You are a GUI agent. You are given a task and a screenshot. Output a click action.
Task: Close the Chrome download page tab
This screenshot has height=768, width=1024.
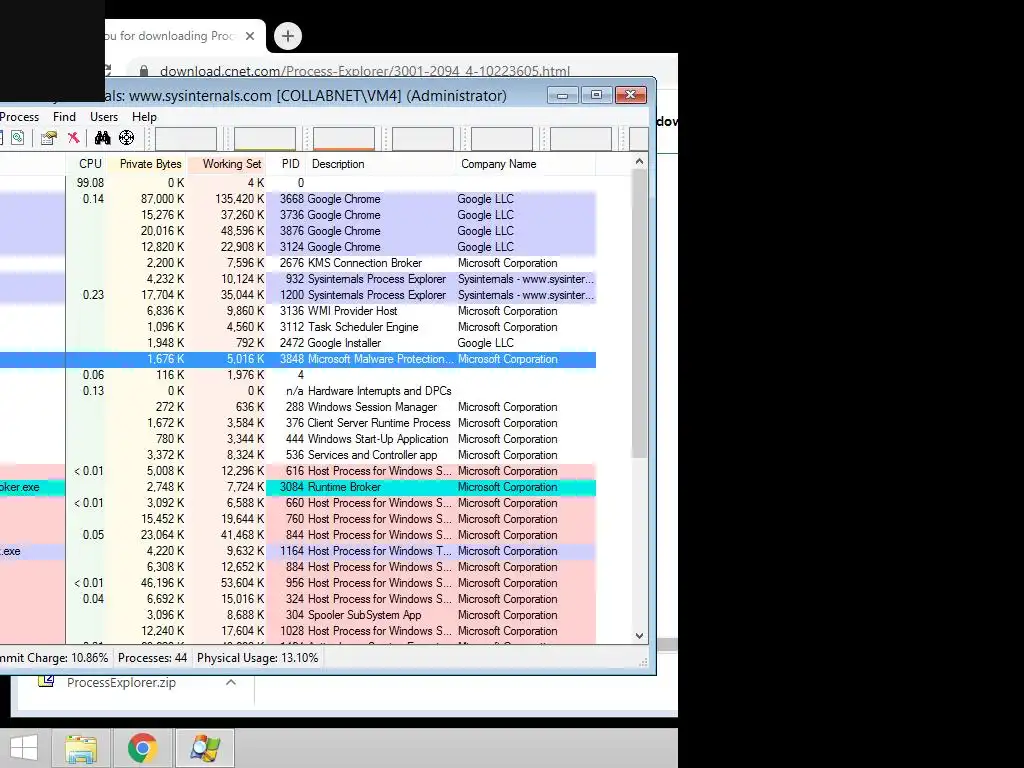[x=249, y=36]
